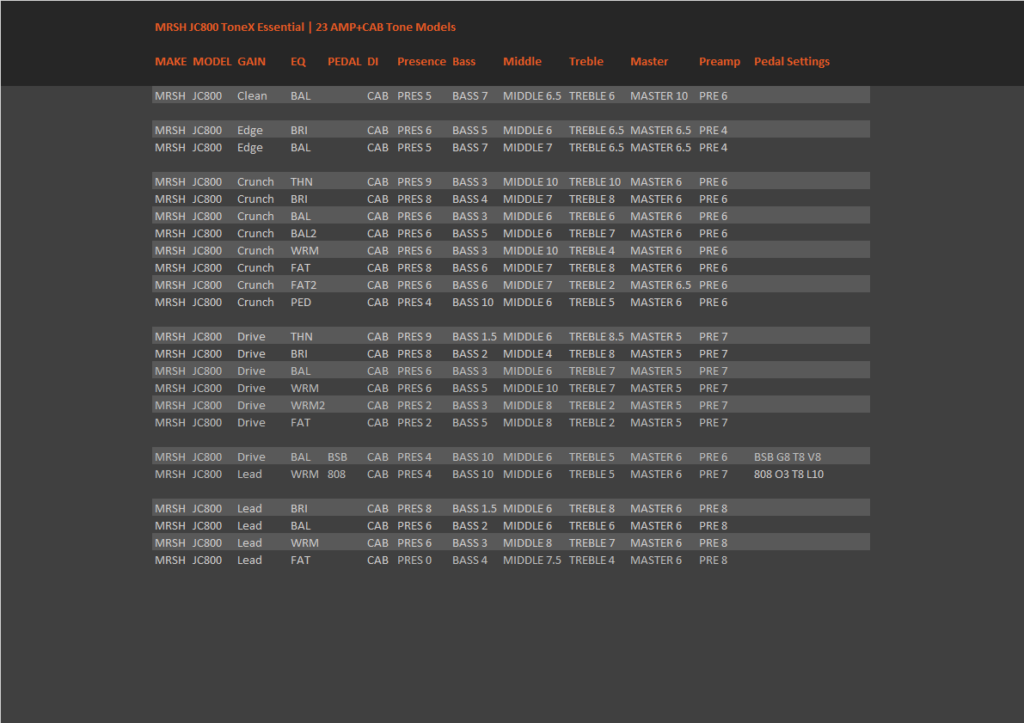The height and width of the screenshot is (723, 1024).
Task: Click 'TREBLE 8.5' in the Drive THN row
Action: coord(596,336)
